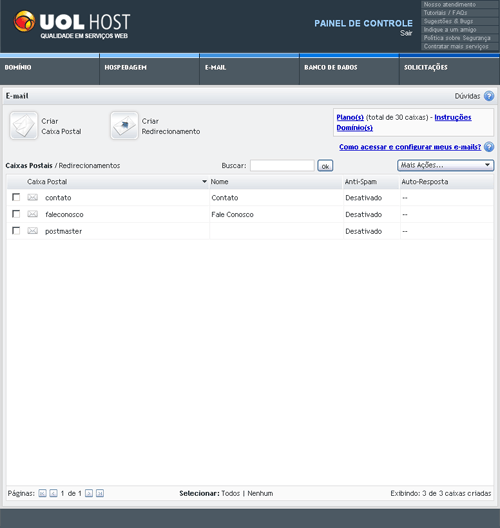
Task: Click the Nome column header
Action: 275,182
